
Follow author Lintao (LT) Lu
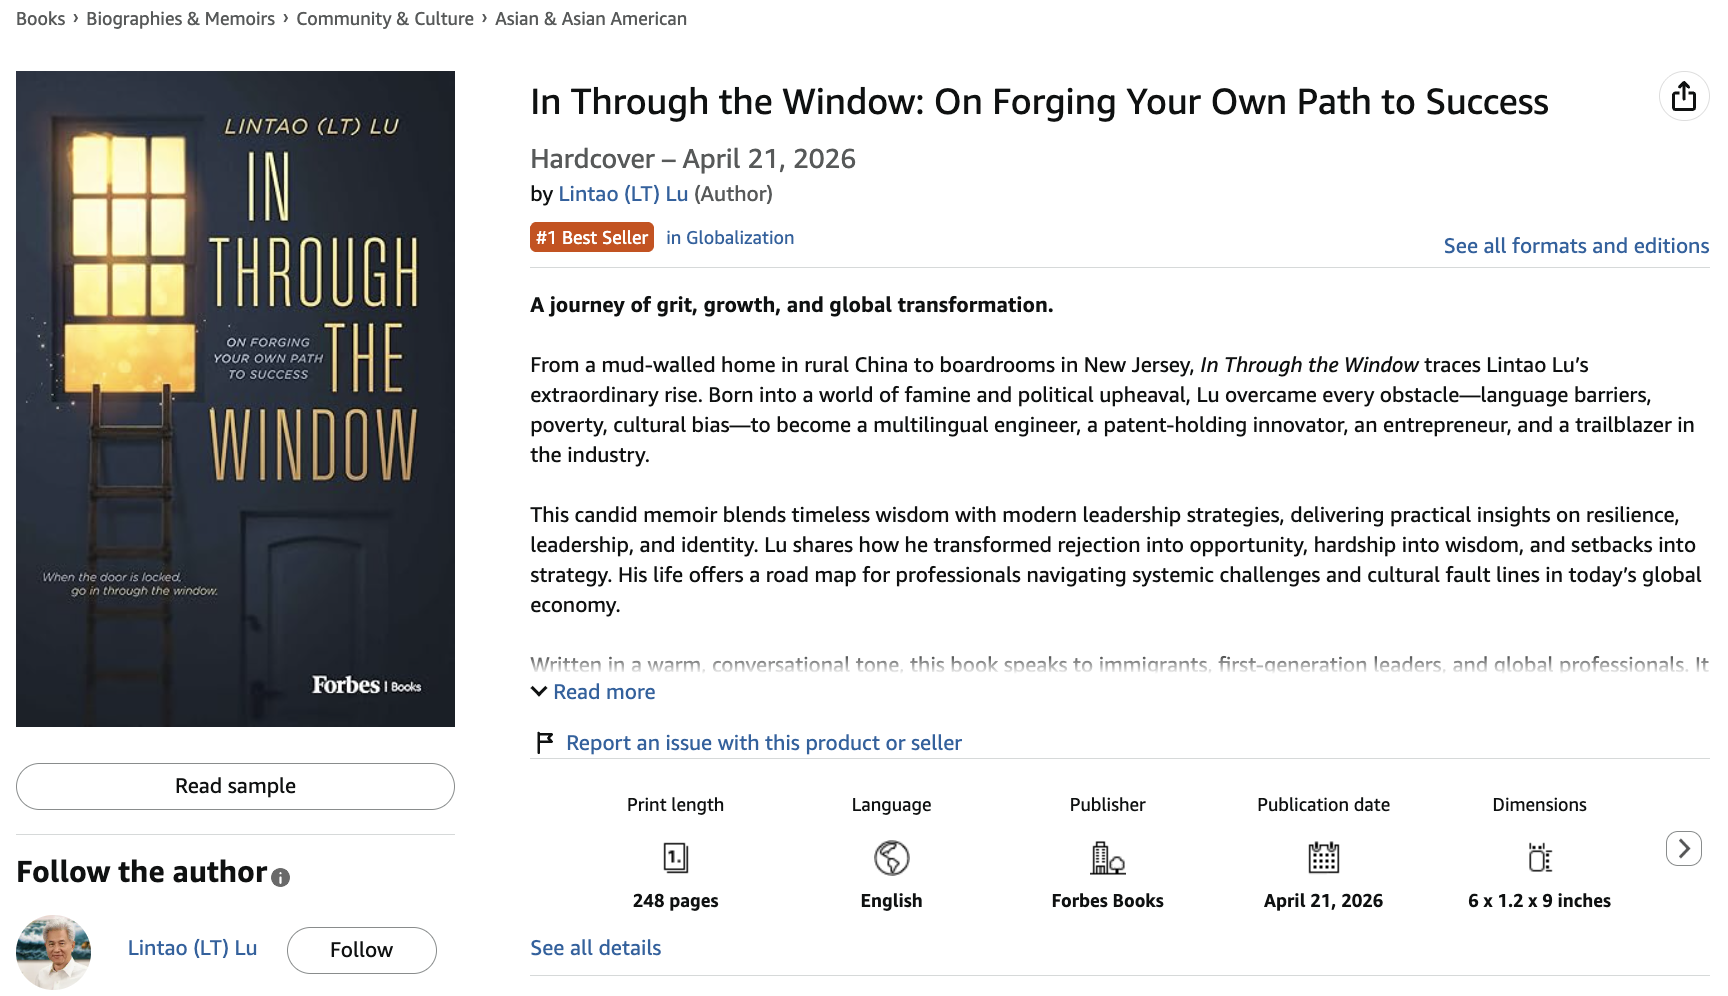click(361, 950)
